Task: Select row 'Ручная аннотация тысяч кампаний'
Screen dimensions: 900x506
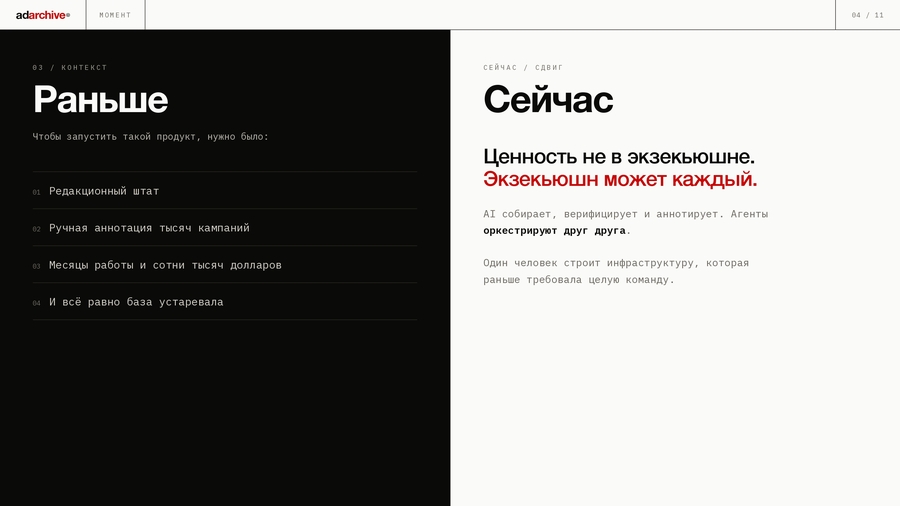Action: tap(224, 228)
